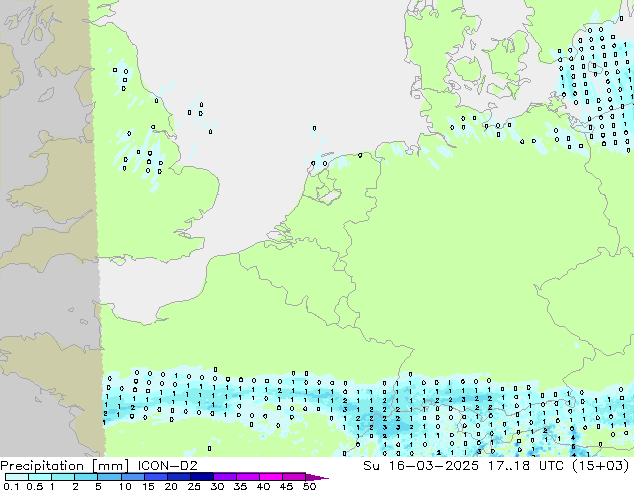Click the forecast offset label (15+03)

[x=600, y=466]
